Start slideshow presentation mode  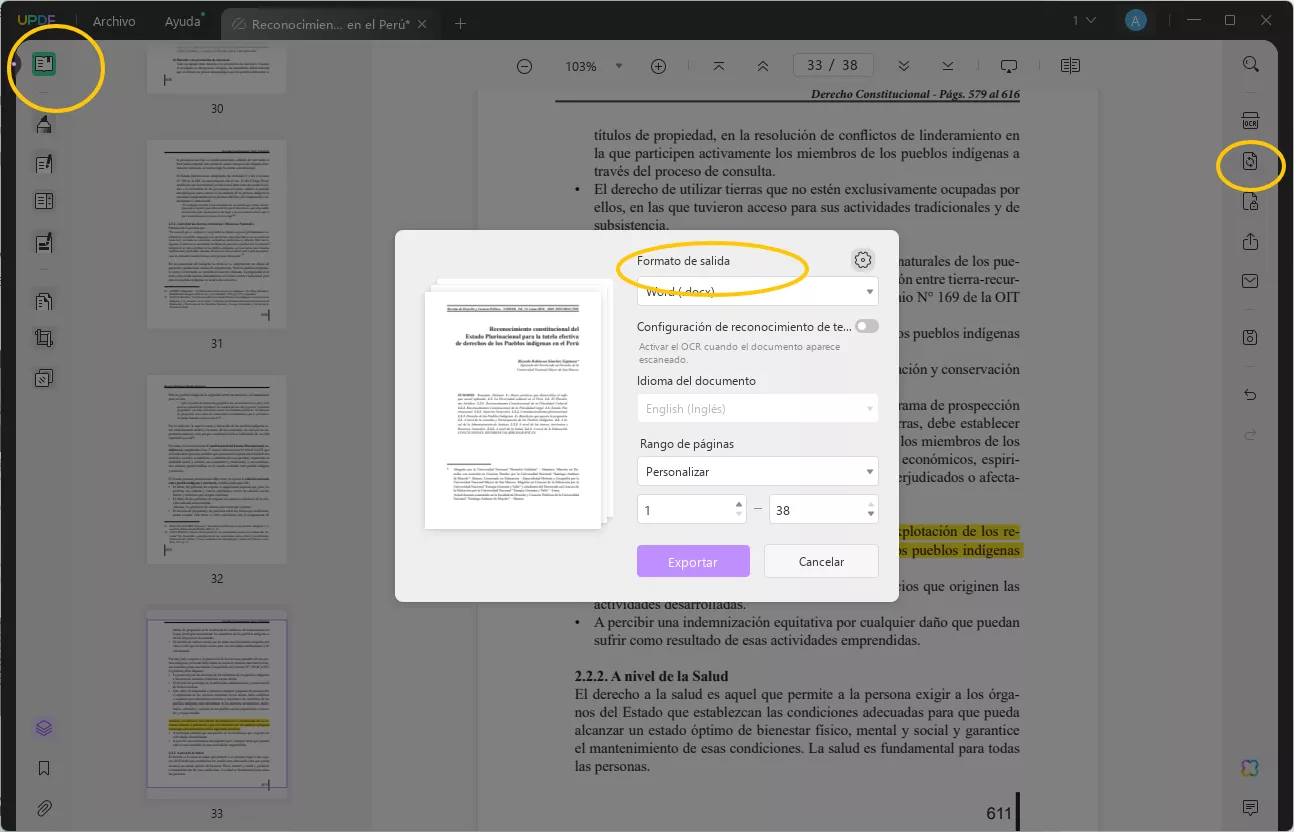(1009, 66)
